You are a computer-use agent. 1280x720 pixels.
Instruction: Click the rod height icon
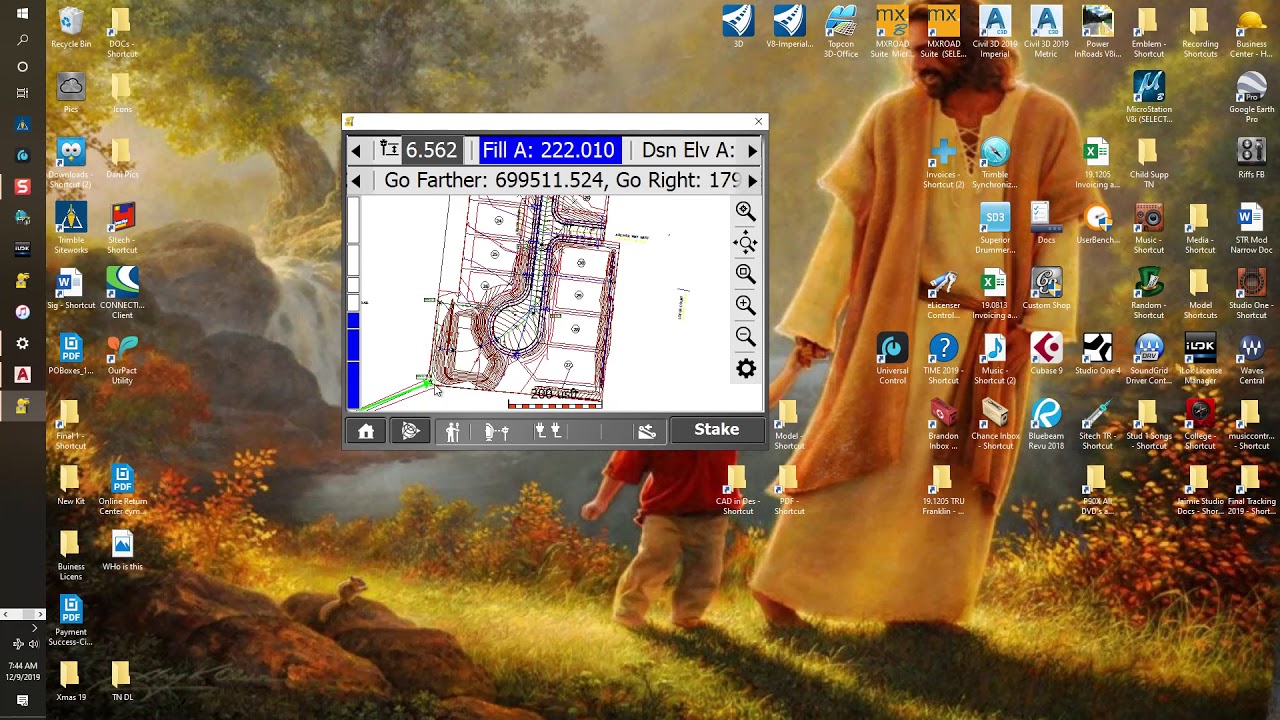[x=389, y=150]
